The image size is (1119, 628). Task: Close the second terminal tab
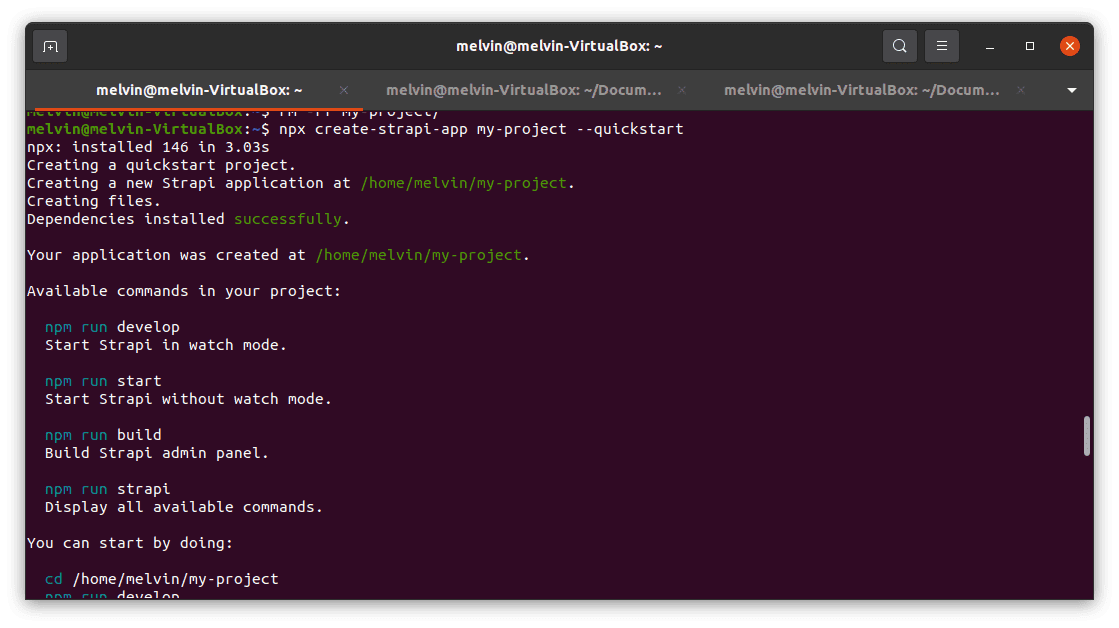point(682,90)
